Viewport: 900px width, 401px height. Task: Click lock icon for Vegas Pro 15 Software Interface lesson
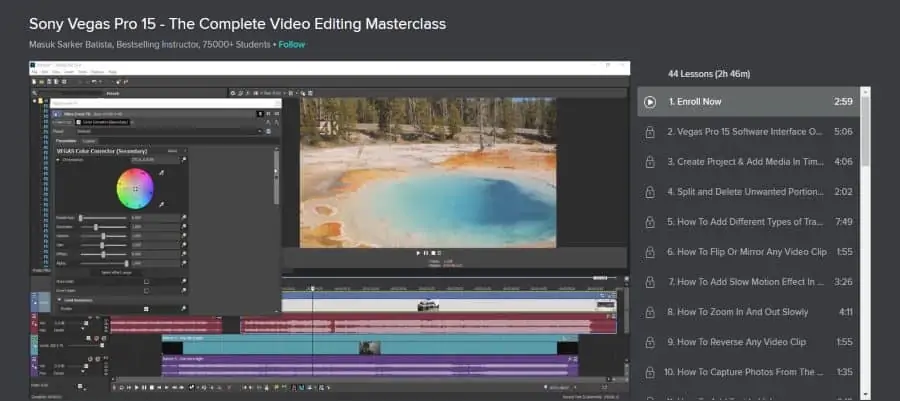(x=650, y=133)
